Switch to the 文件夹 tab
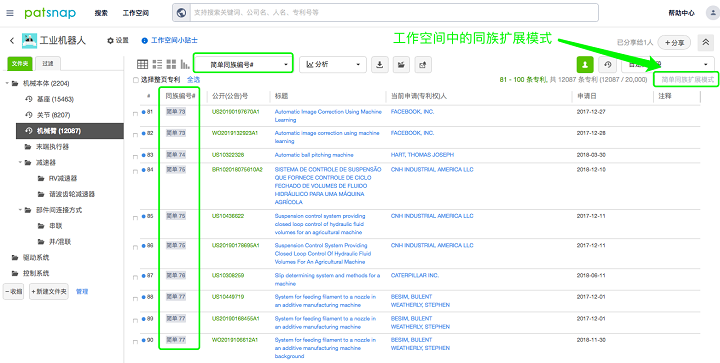The width and height of the screenshot is (720, 363). click(x=20, y=64)
